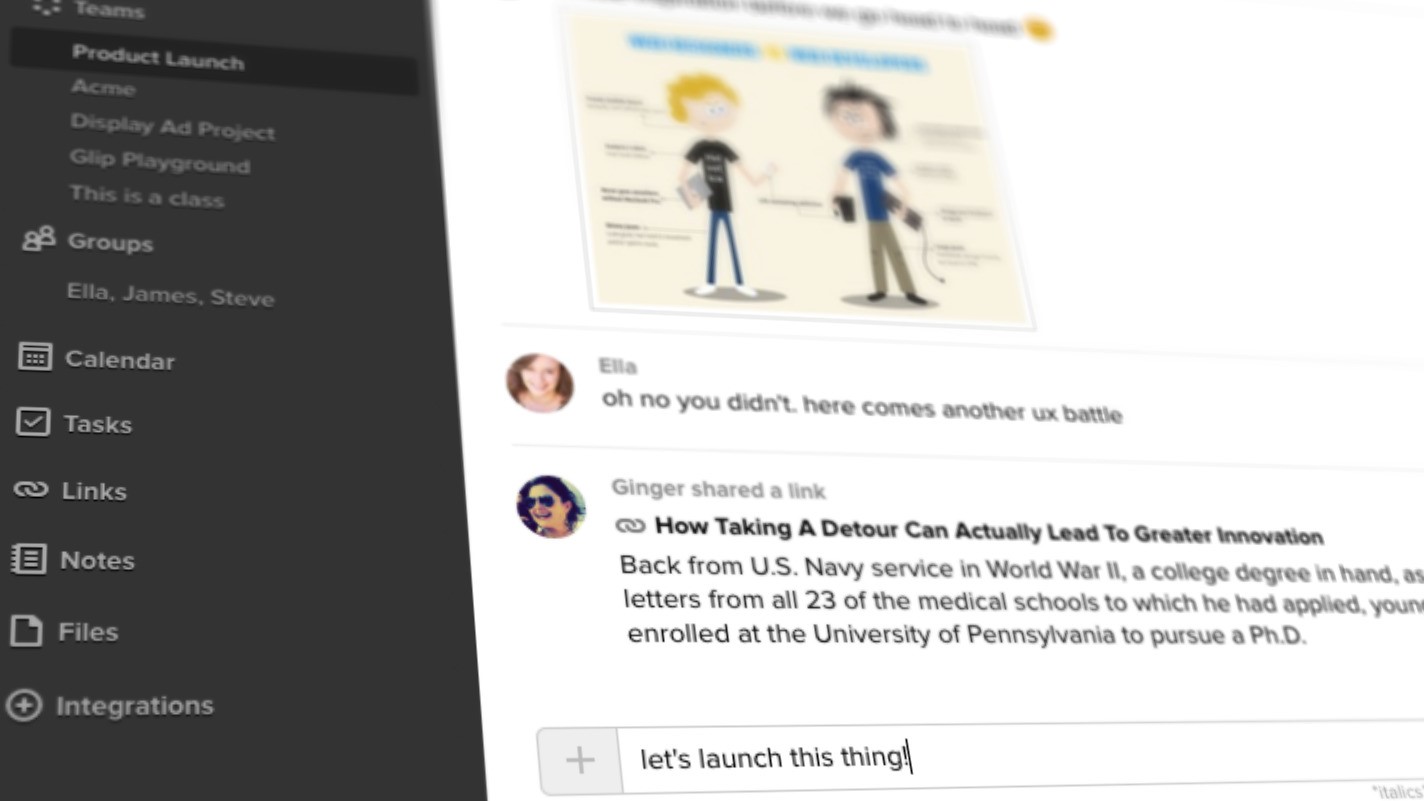1424x801 pixels.
Task: Click the Tasks checkmark icon
Action: click(33, 422)
